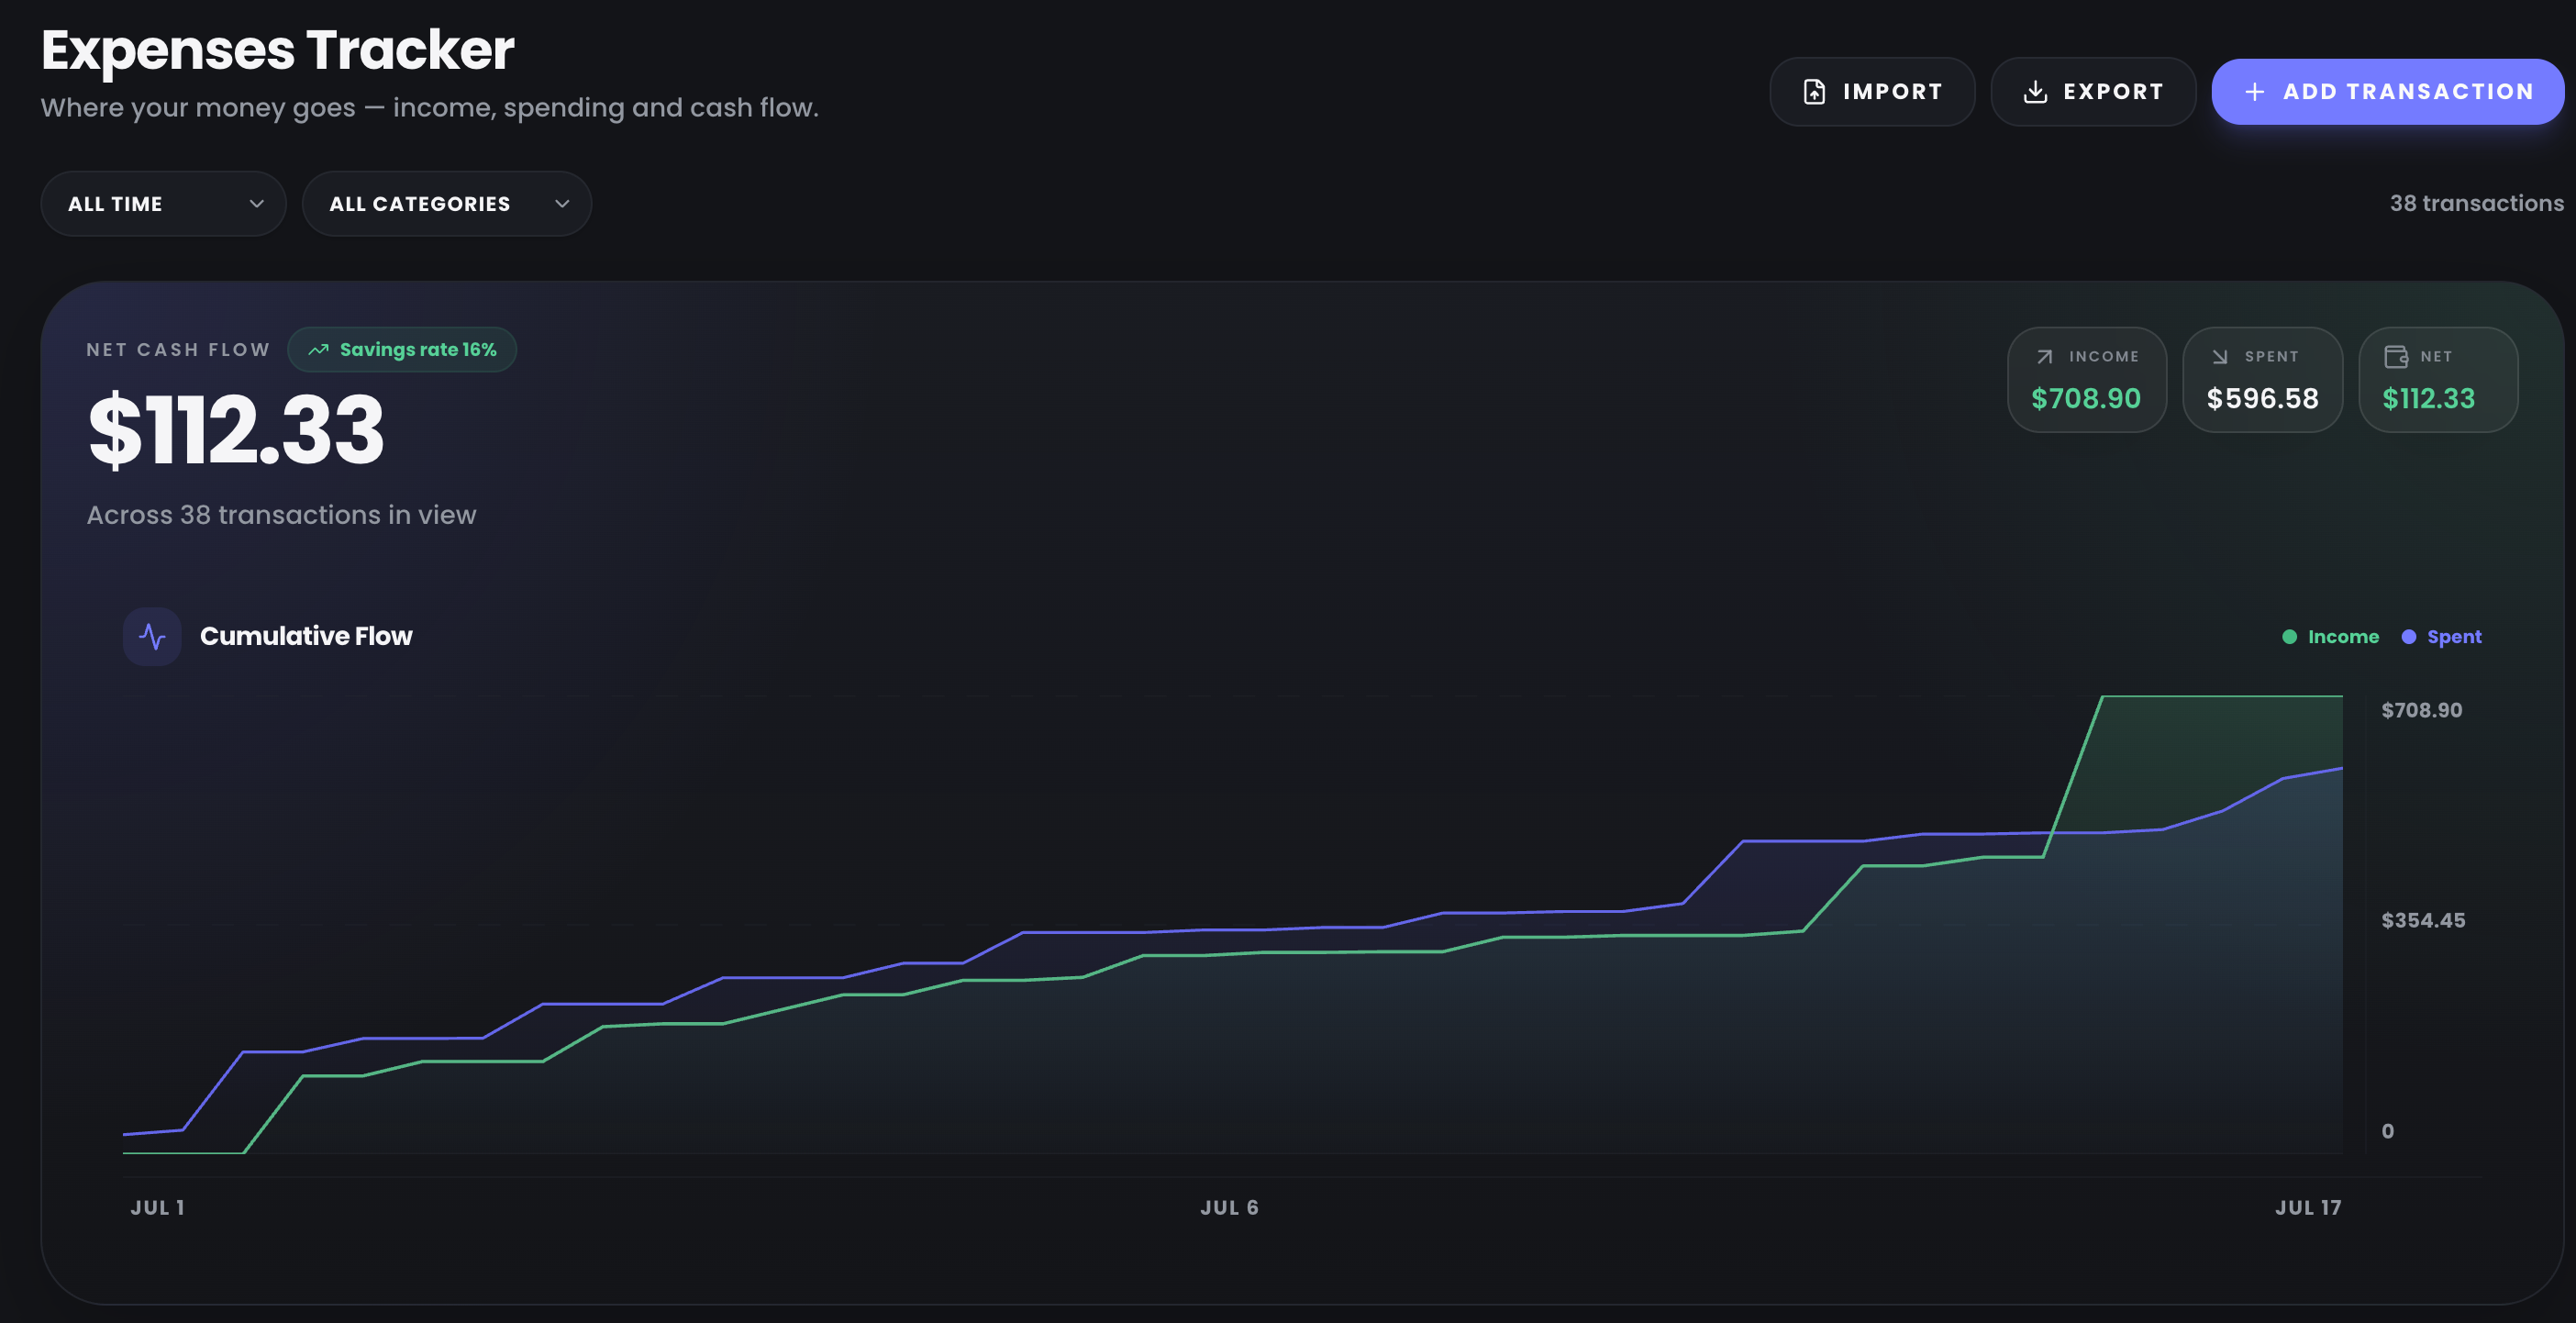Click the Spent $596.58 card

click(x=2262, y=380)
